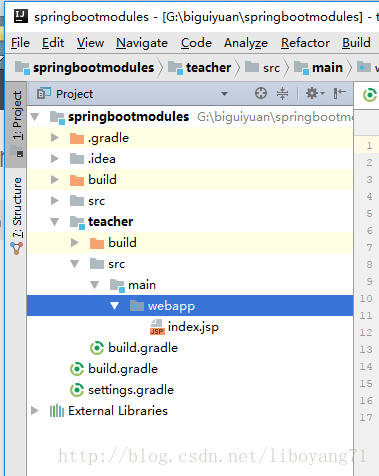Open the Code menu
This screenshot has height=476, width=379.
tap(196, 43)
